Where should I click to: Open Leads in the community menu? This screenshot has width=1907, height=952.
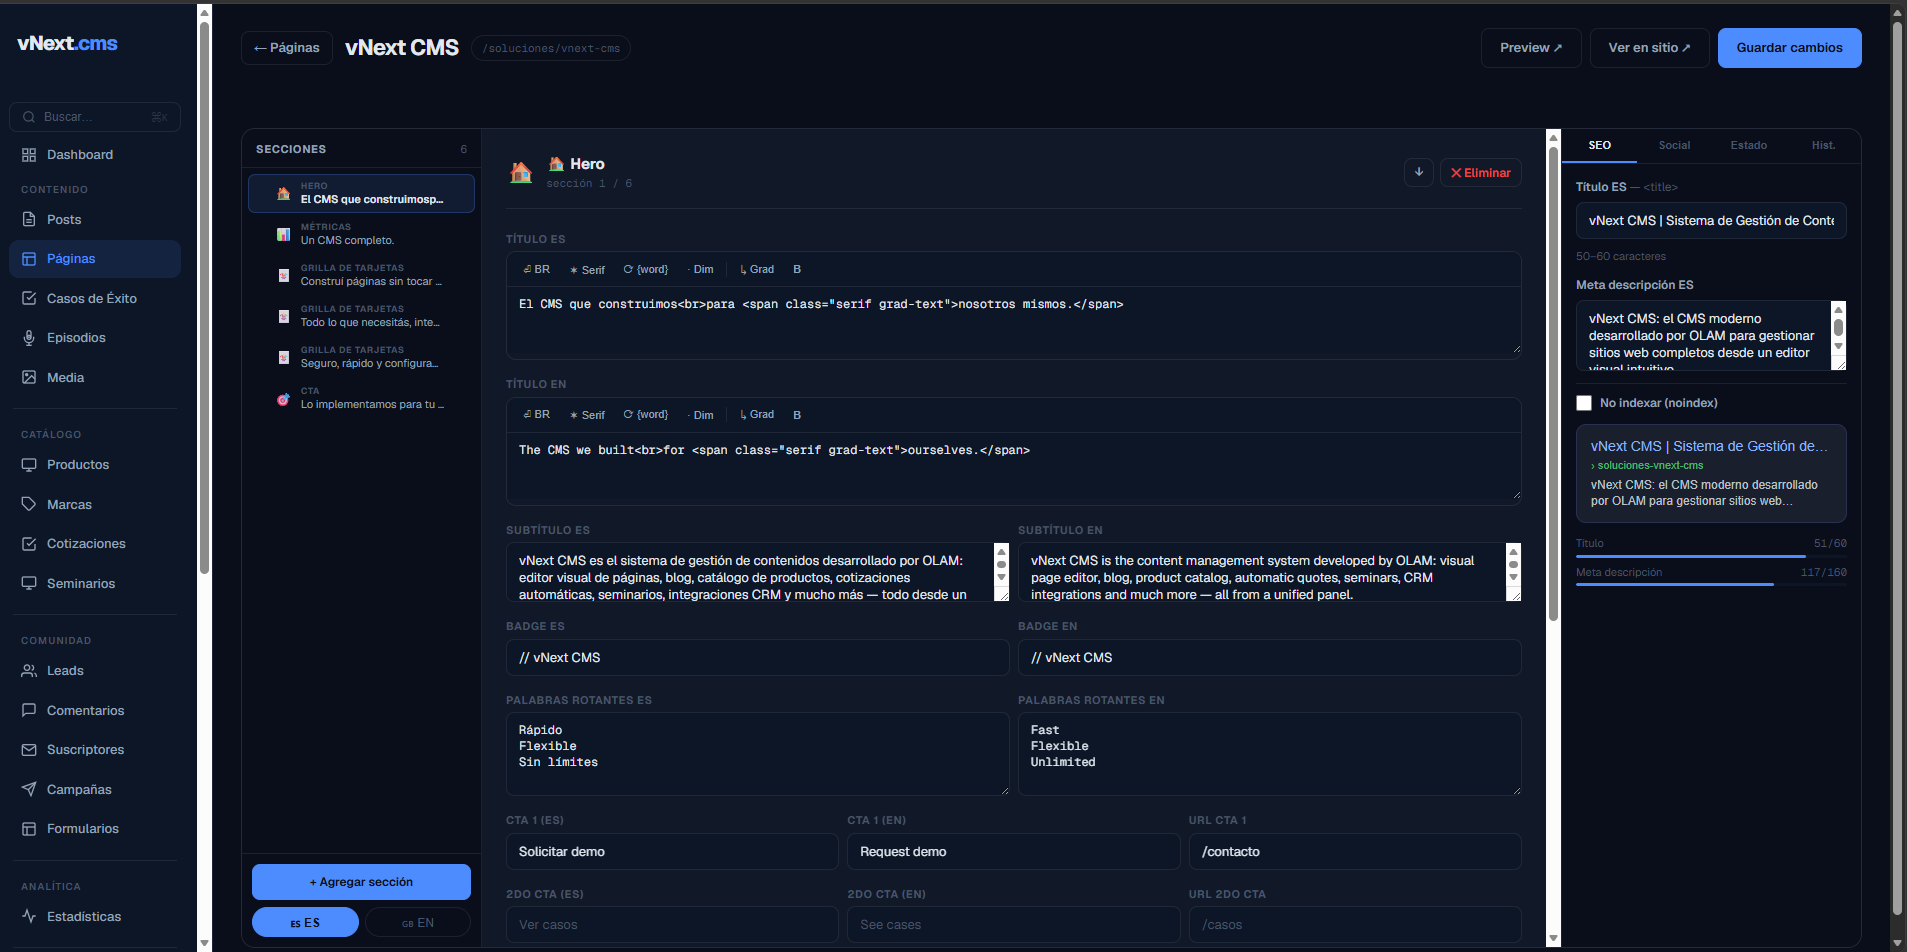tap(95, 671)
